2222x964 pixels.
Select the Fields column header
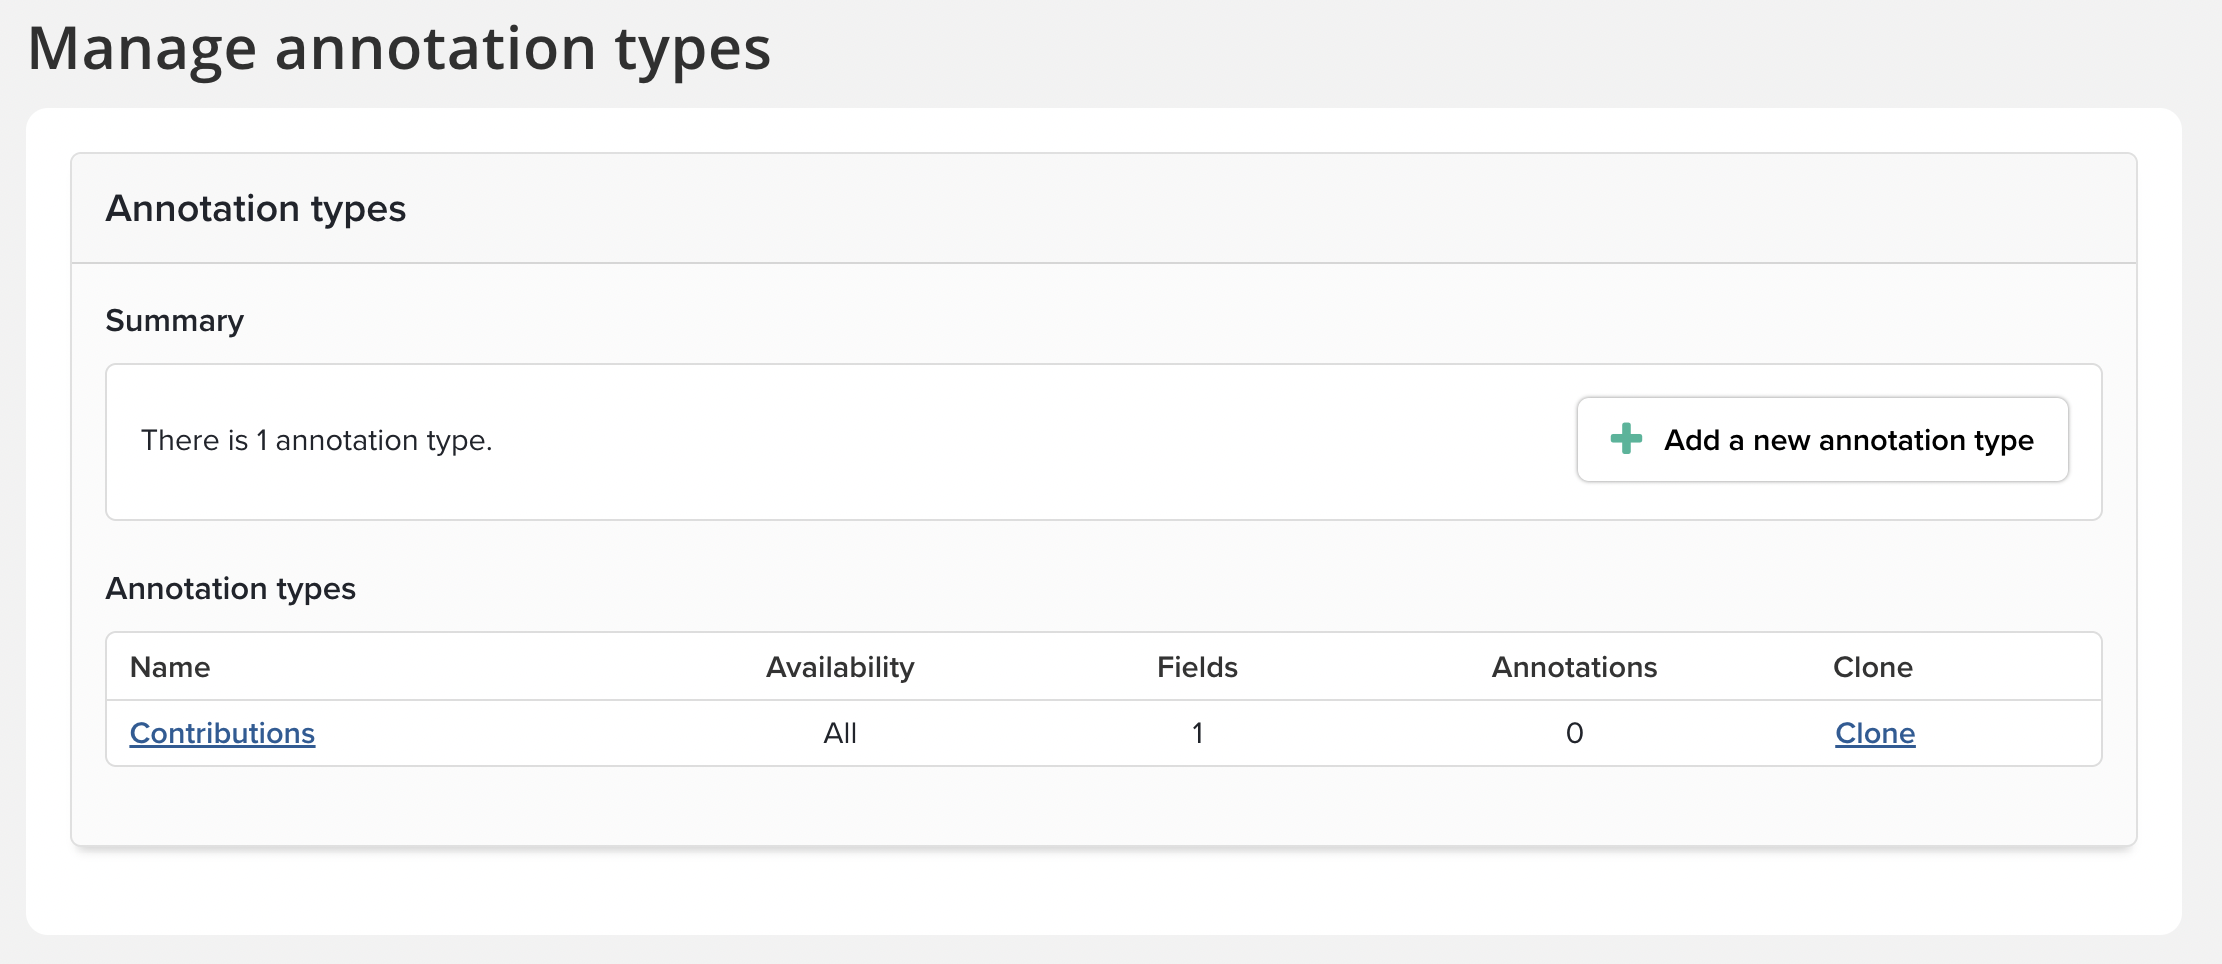pyautogui.click(x=1197, y=667)
